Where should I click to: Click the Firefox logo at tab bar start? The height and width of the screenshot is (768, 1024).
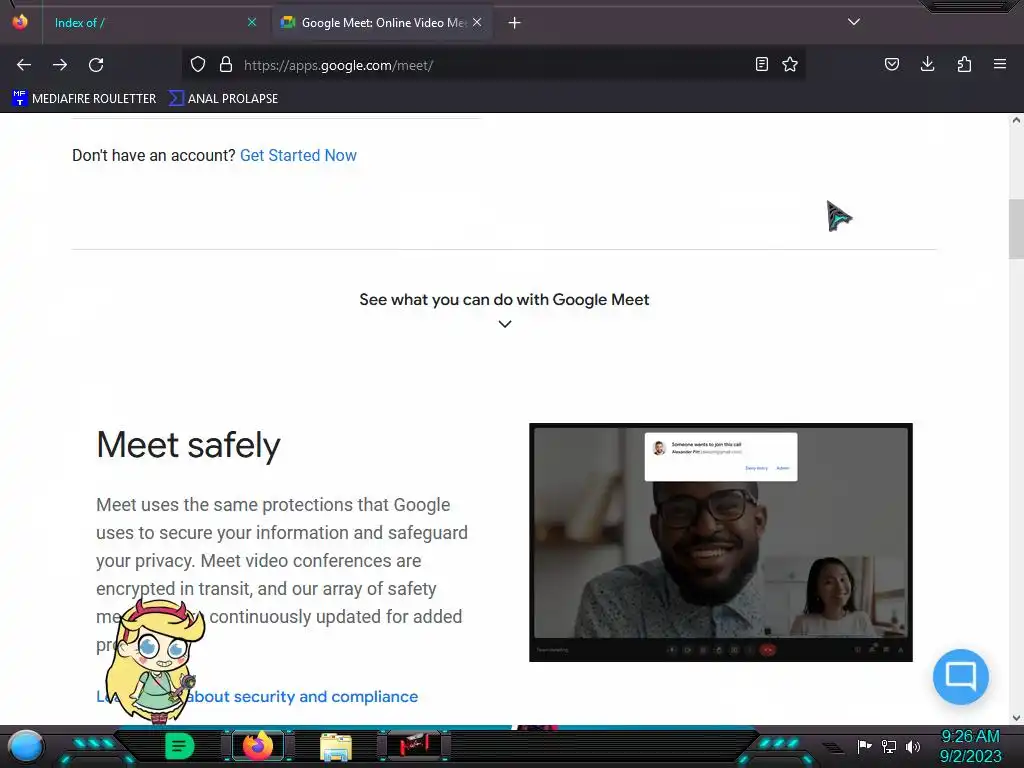pos(20,22)
